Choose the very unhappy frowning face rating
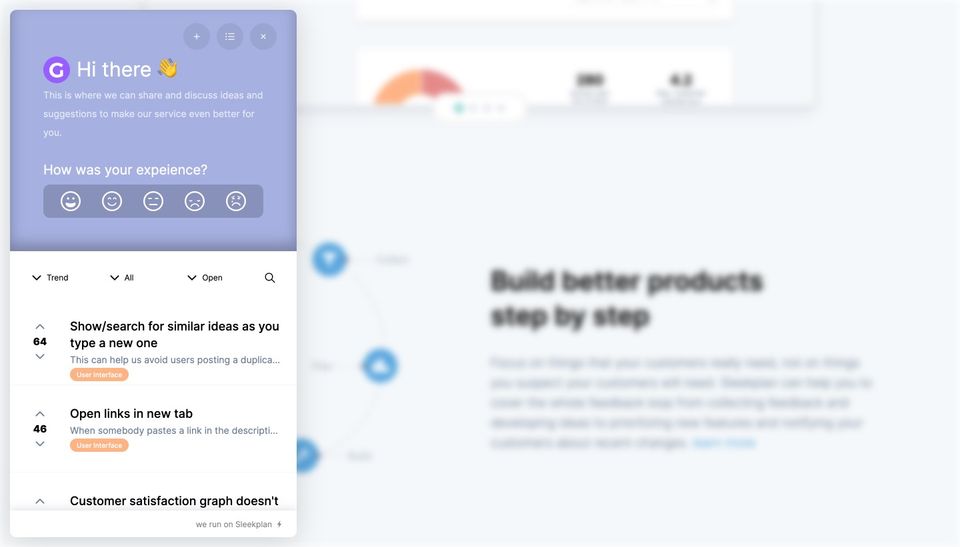Viewport: 960px width, 547px height. (x=236, y=201)
